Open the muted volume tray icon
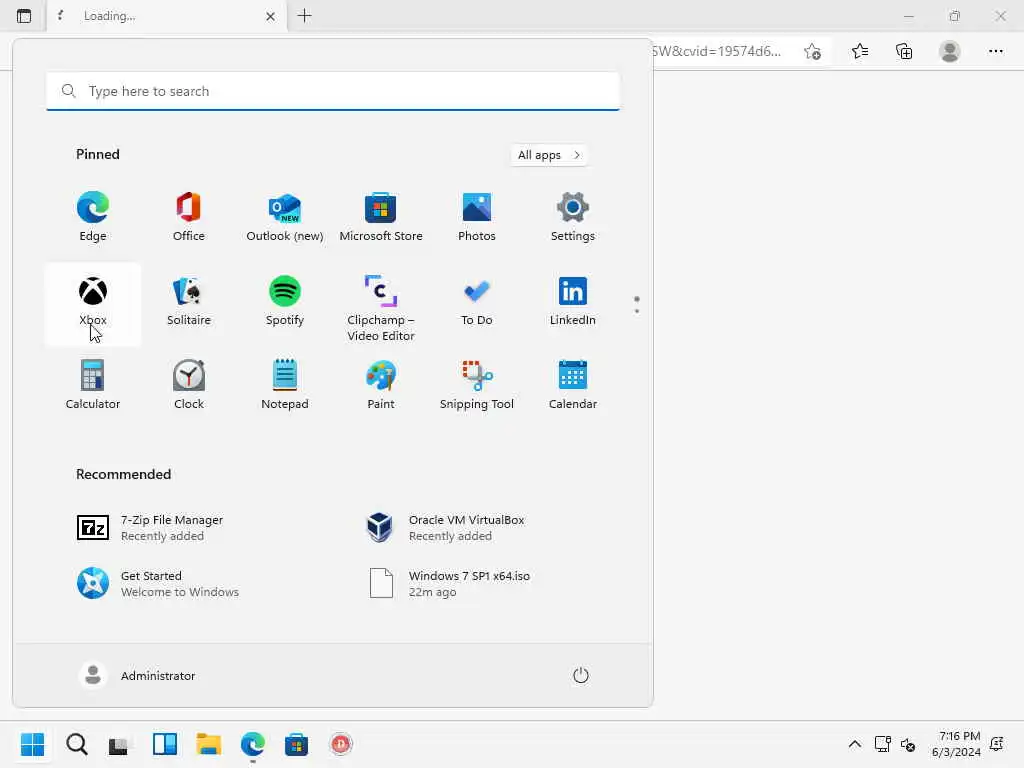 (x=908, y=744)
